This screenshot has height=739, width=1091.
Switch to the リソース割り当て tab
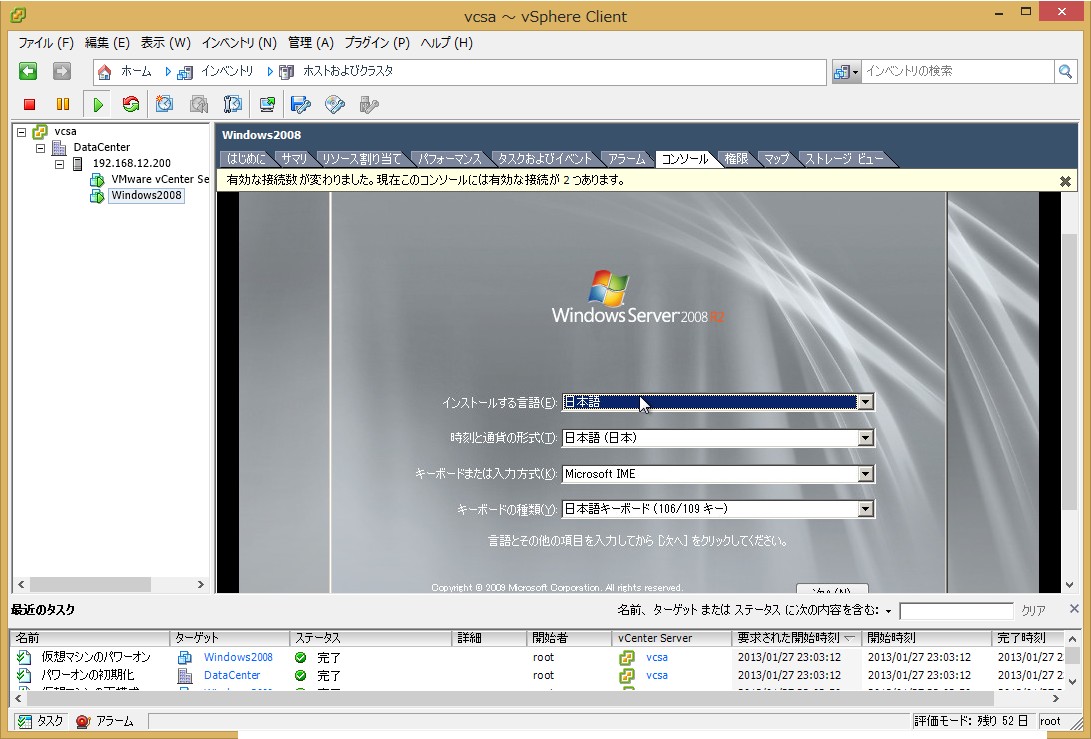coord(362,159)
